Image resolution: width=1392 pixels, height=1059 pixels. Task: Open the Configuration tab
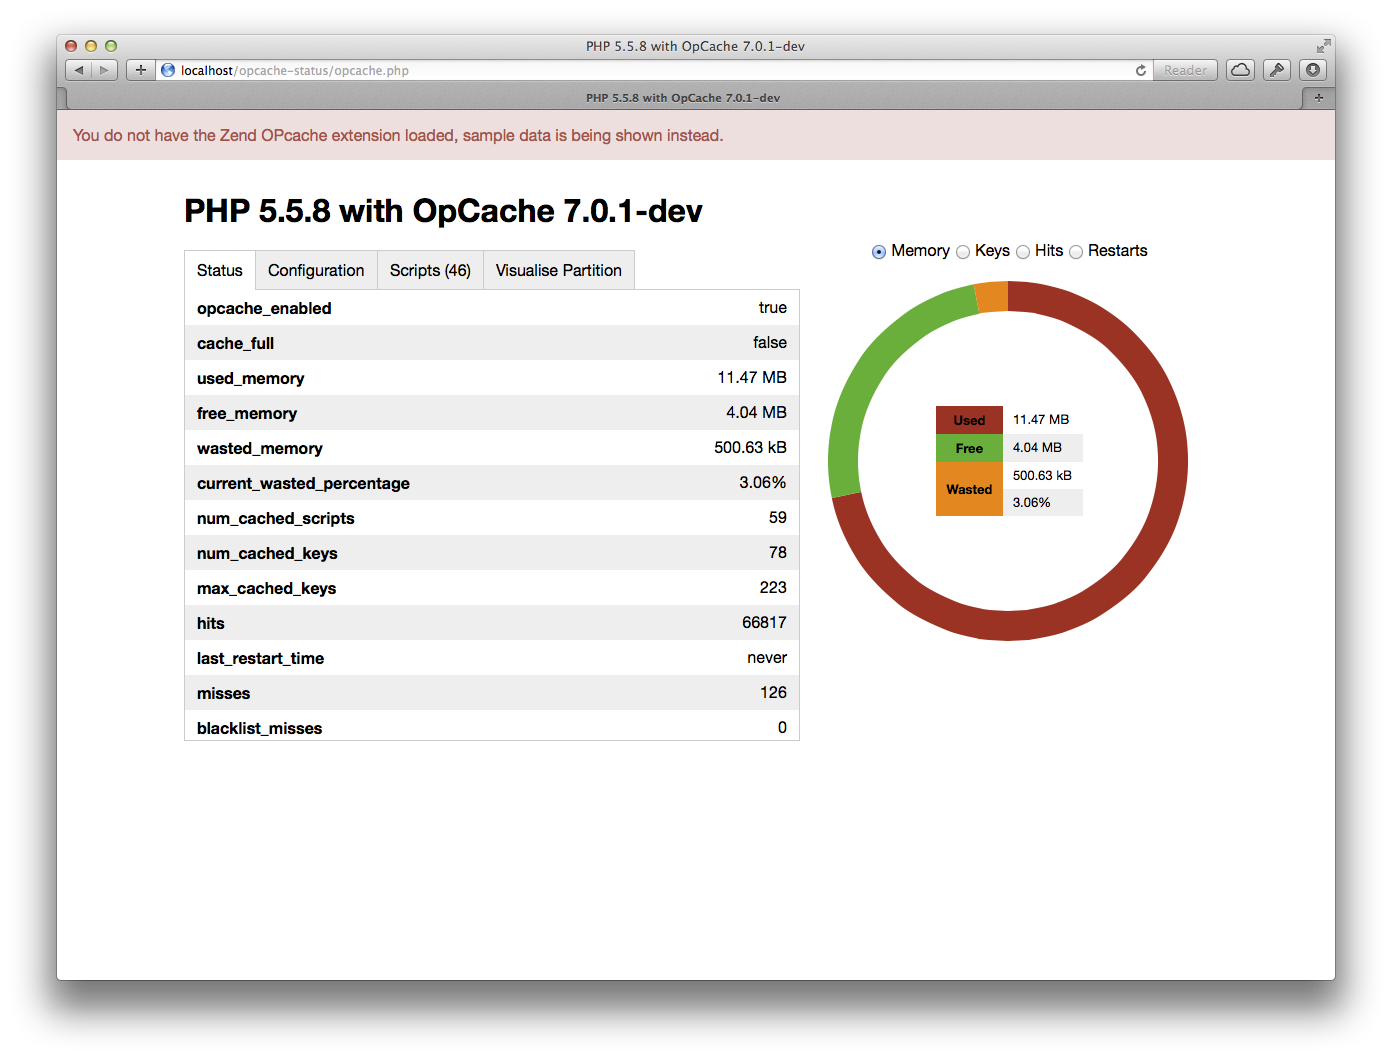click(316, 270)
